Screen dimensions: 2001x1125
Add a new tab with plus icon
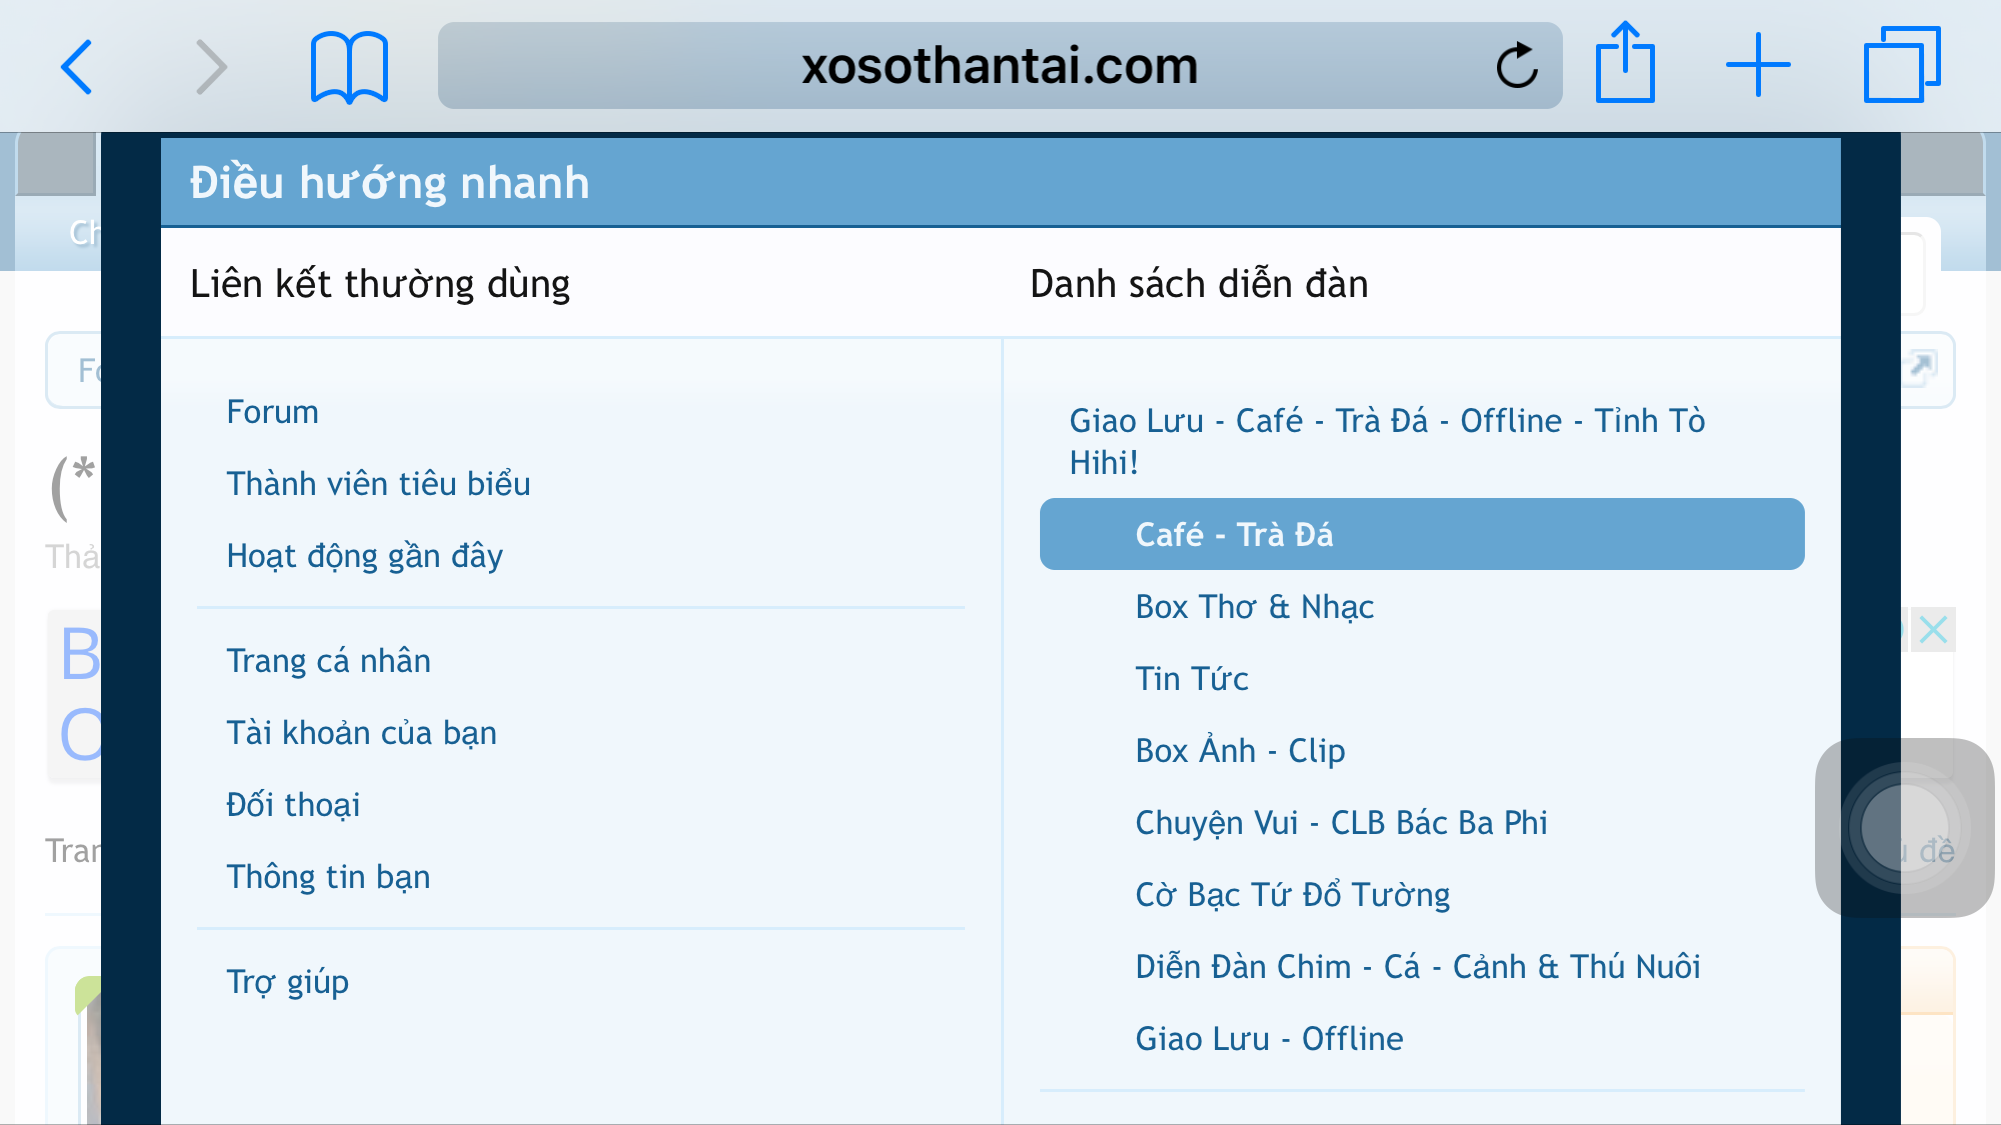coord(1758,65)
